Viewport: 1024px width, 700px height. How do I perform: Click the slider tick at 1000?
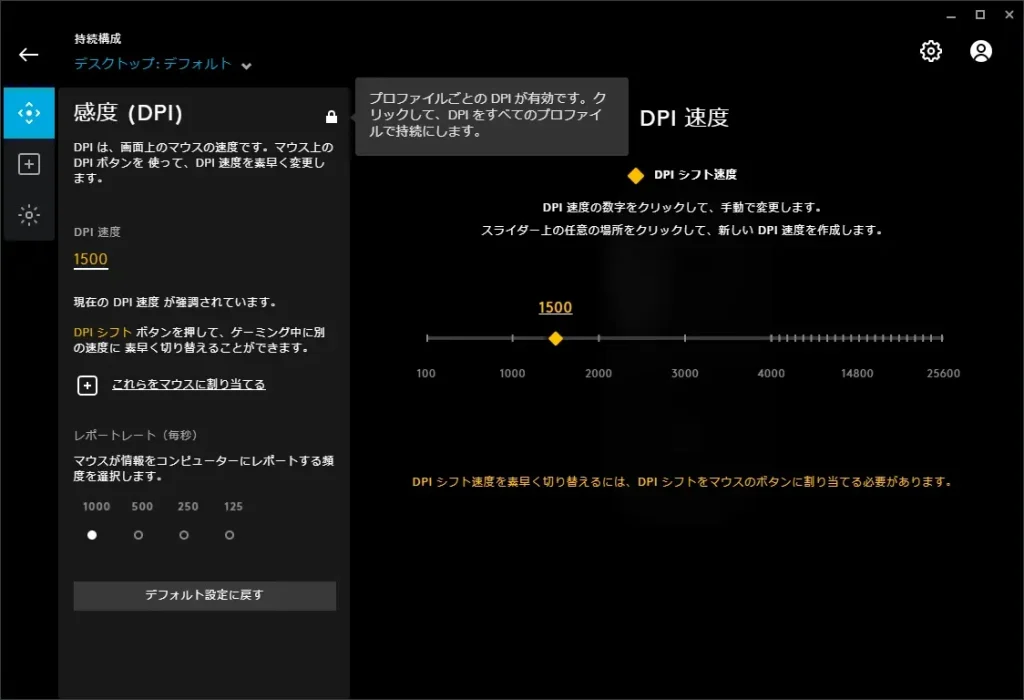(x=512, y=338)
